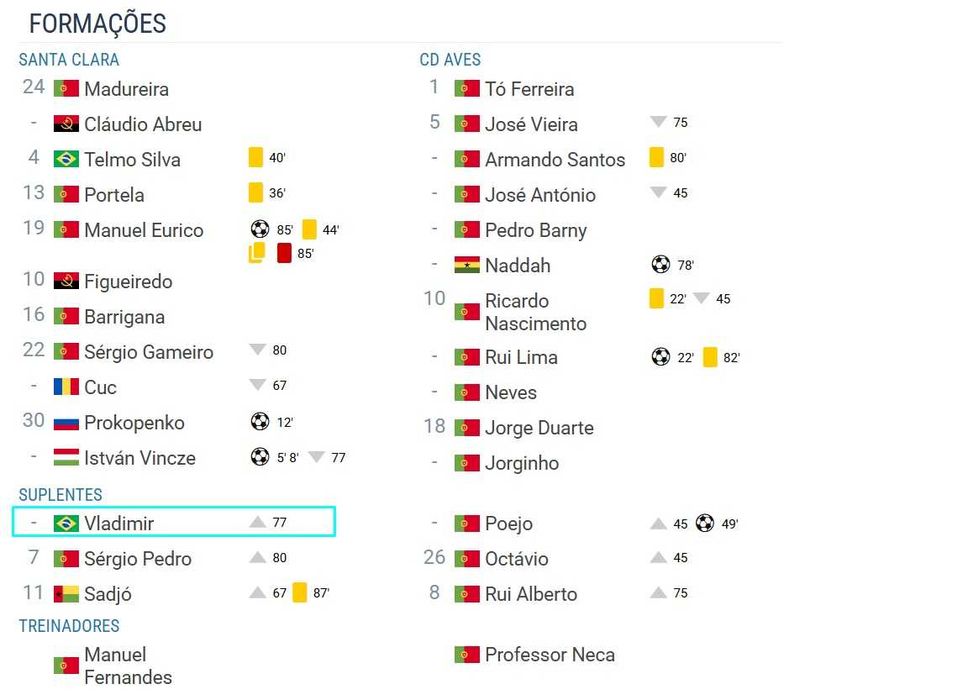968x700 pixels.
Task: Open the Santa Clara team page
Action: pyautogui.click(x=69, y=60)
